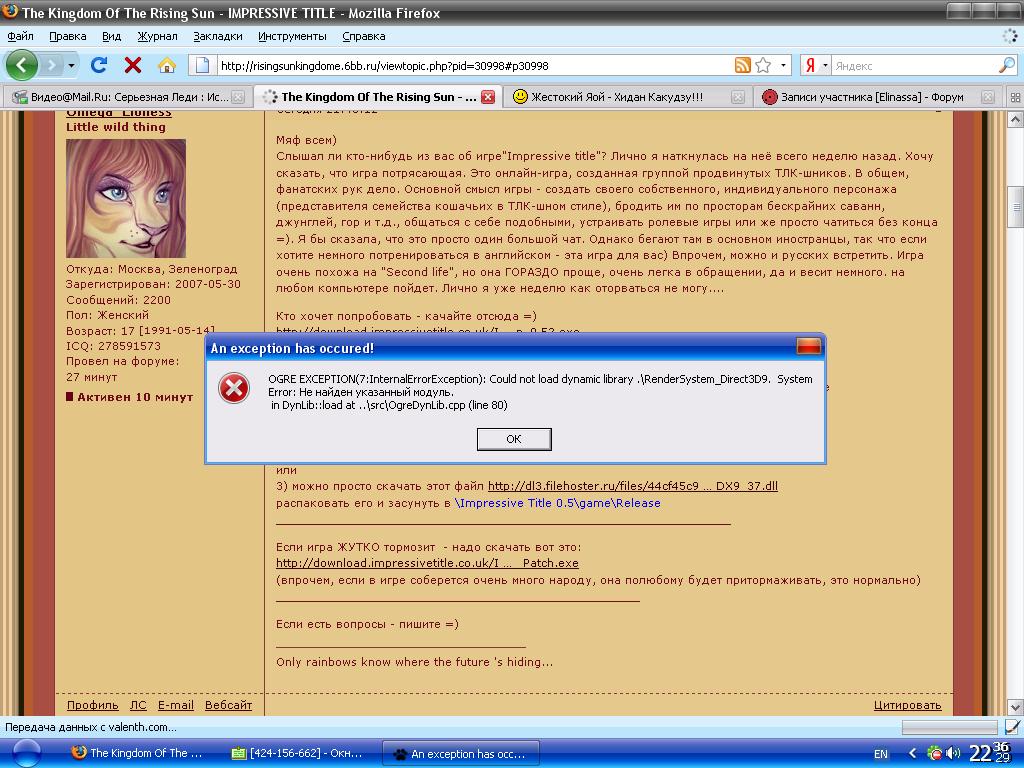Open the impressivetitle Patch.exe link
This screenshot has width=1024, height=768.
427,563
